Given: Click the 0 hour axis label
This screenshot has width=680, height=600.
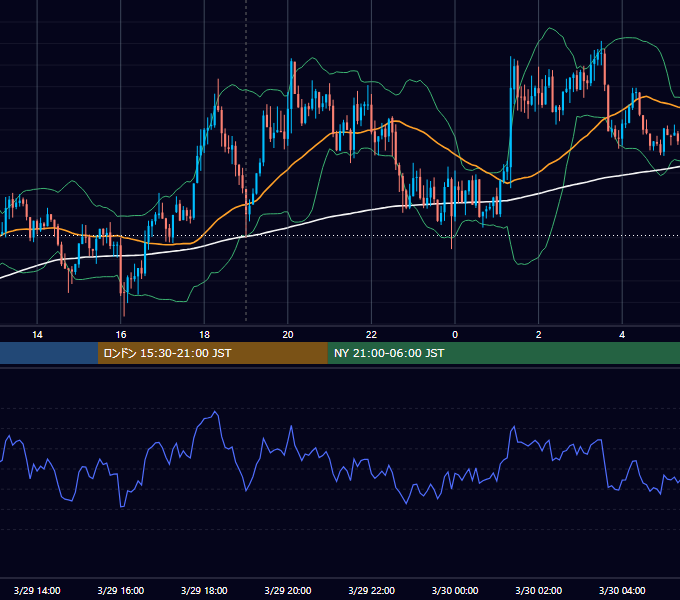Looking at the screenshot, I should [x=455, y=335].
